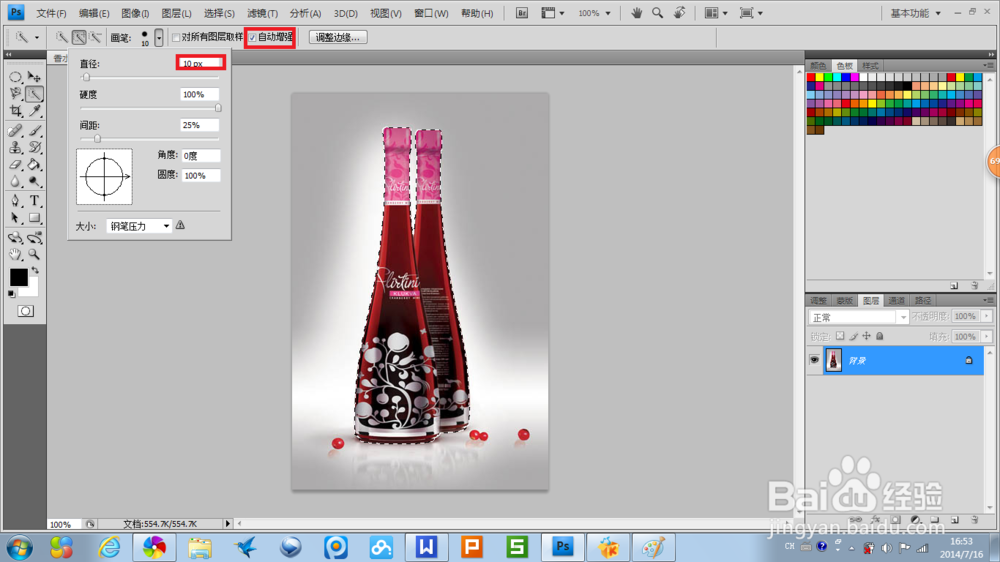Switch to the 通道 tab
Image resolution: width=1000 pixels, height=562 pixels.
(x=896, y=300)
